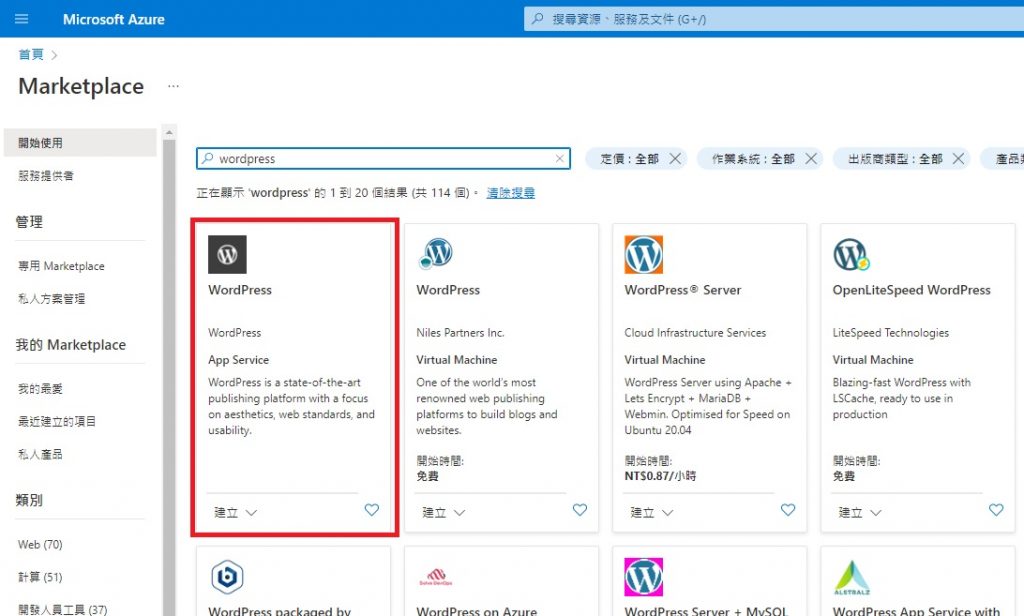The height and width of the screenshot is (616, 1024).
Task: Open the 出版商類型 : 全部 filter
Action: click(895, 159)
